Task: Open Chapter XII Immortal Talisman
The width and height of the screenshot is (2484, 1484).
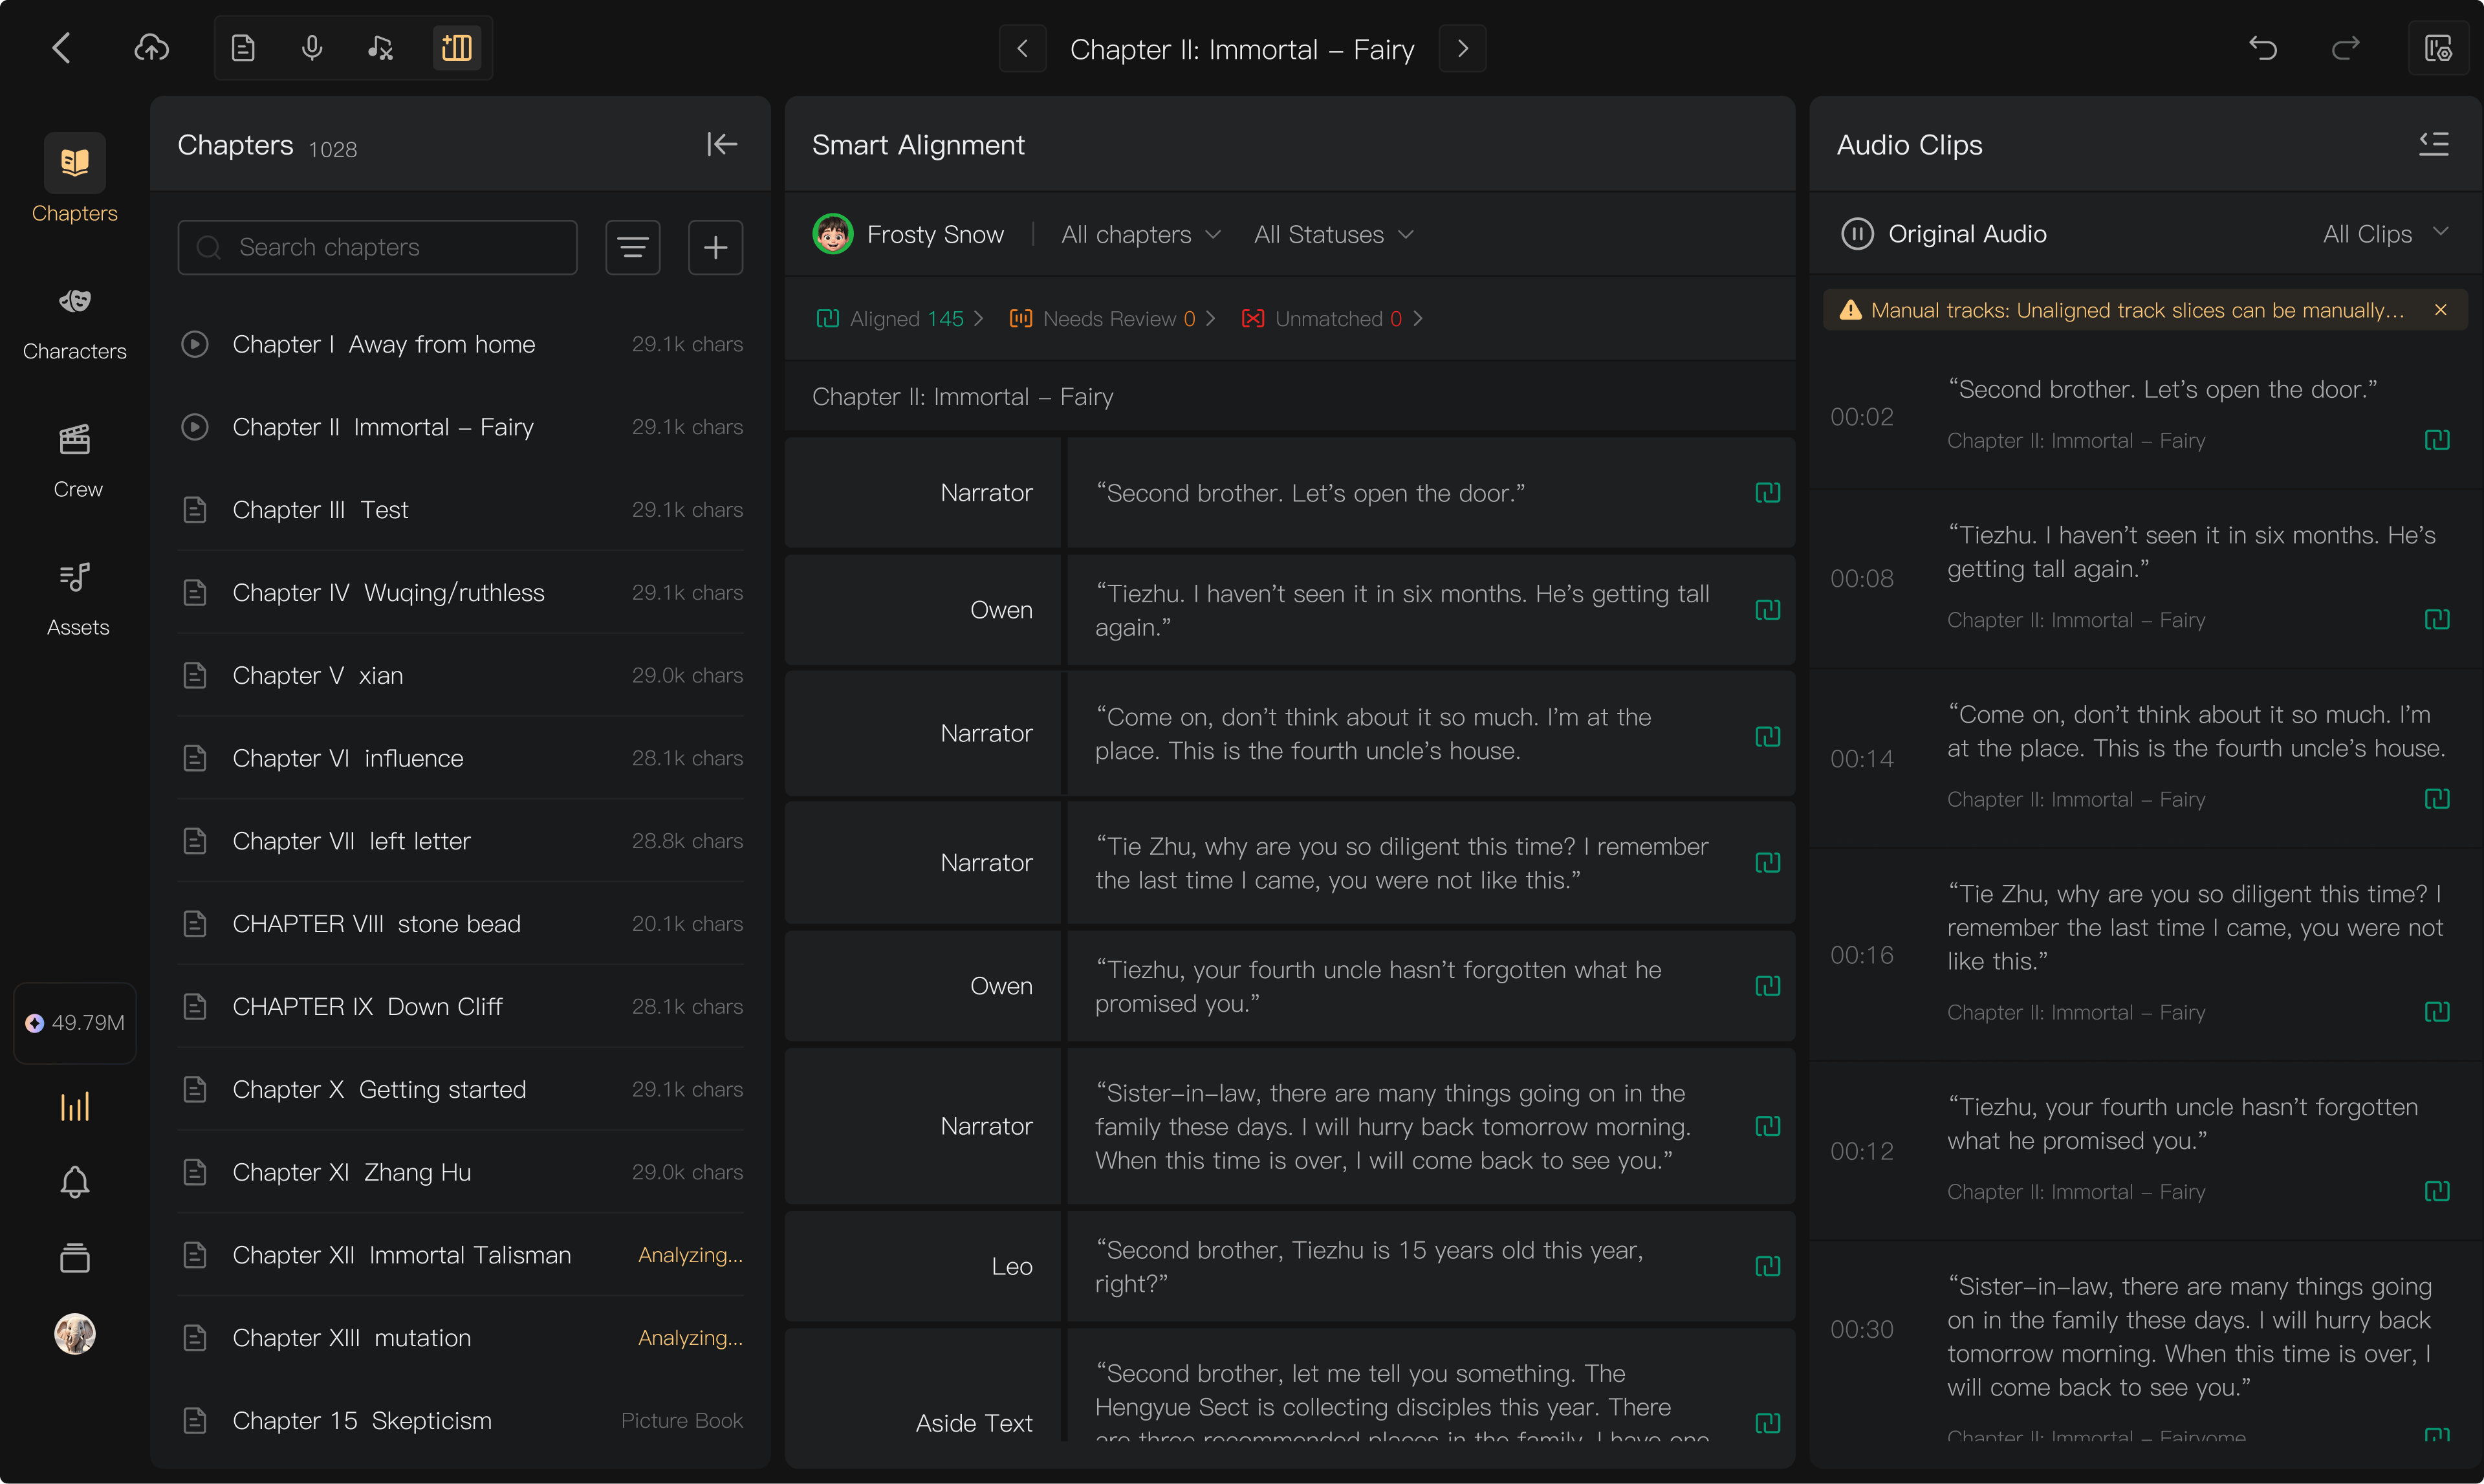Action: point(460,1255)
